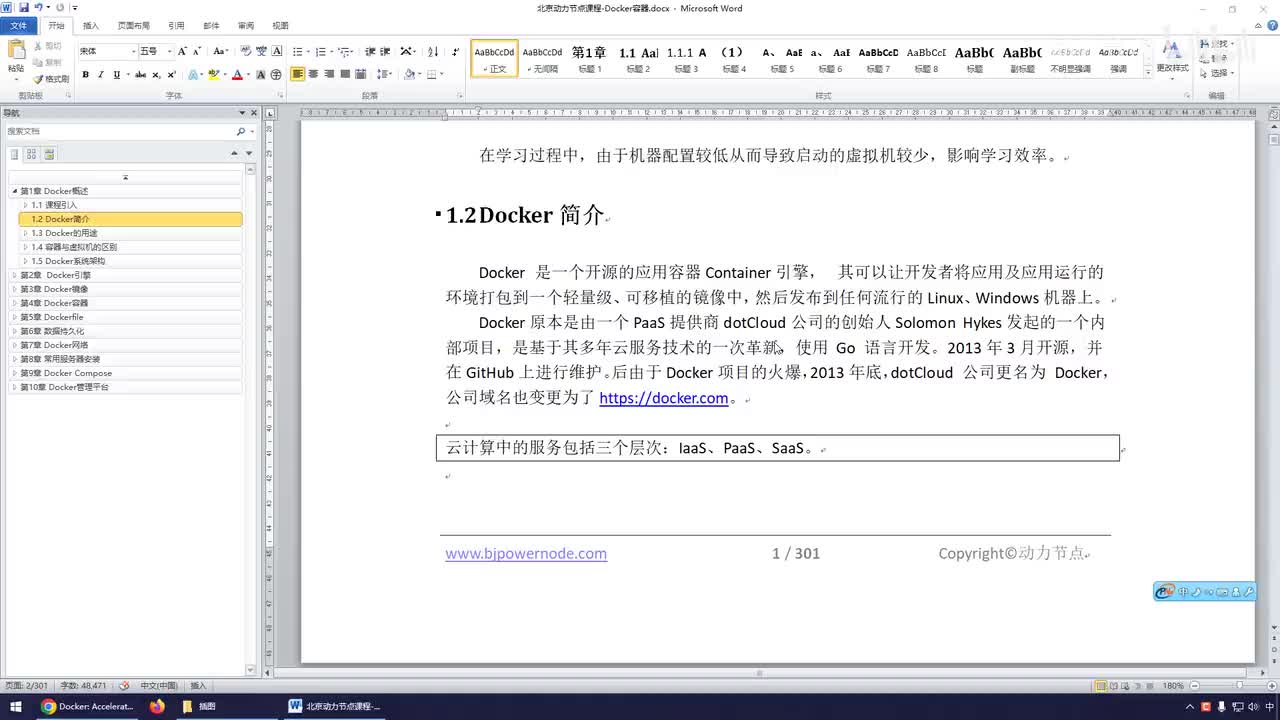Toggle Center alignment
The height and width of the screenshot is (720, 1280).
pyautogui.click(x=313, y=74)
